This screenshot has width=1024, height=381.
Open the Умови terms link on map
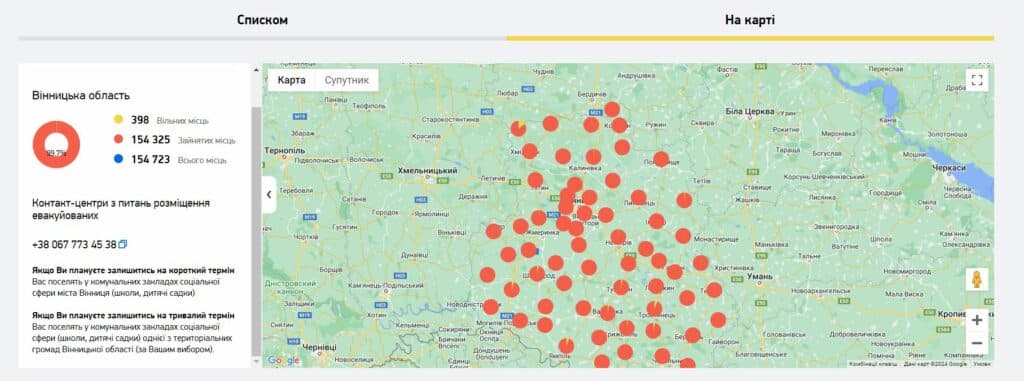pos(982,364)
